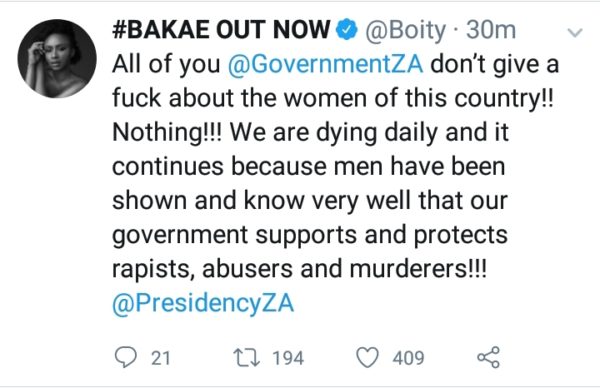The height and width of the screenshot is (388, 600).
Task: Click the 30m timestamp
Action: pyautogui.click(x=491, y=30)
